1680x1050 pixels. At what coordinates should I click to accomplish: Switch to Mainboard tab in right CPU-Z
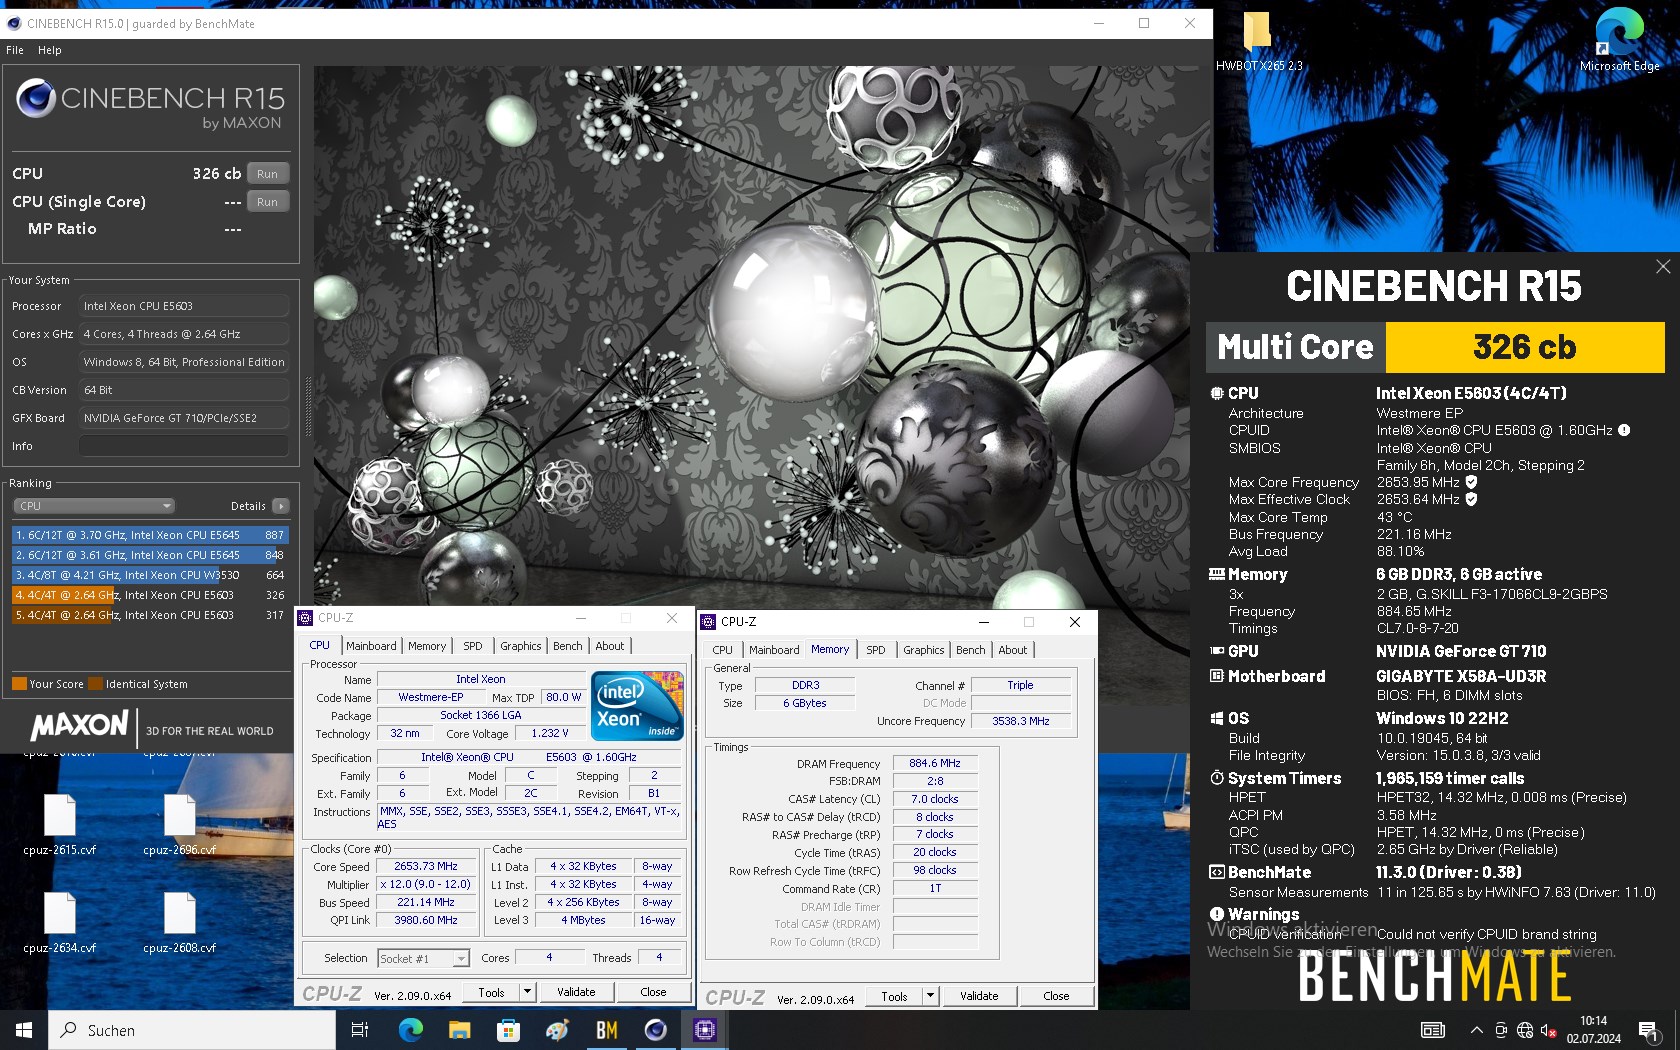[x=774, y=650]
